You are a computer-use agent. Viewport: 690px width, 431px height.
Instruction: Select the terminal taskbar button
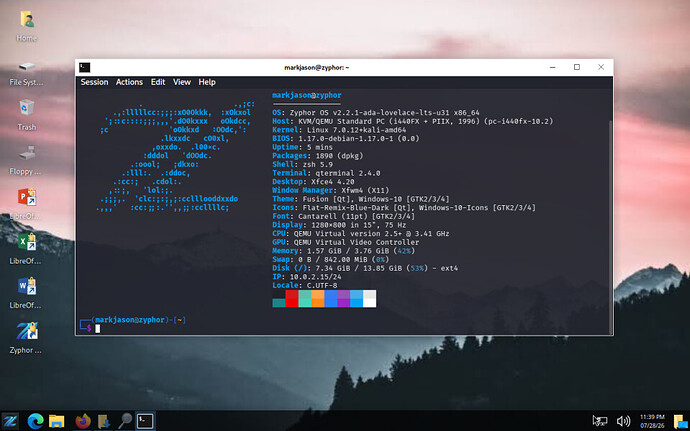(145, 421)
